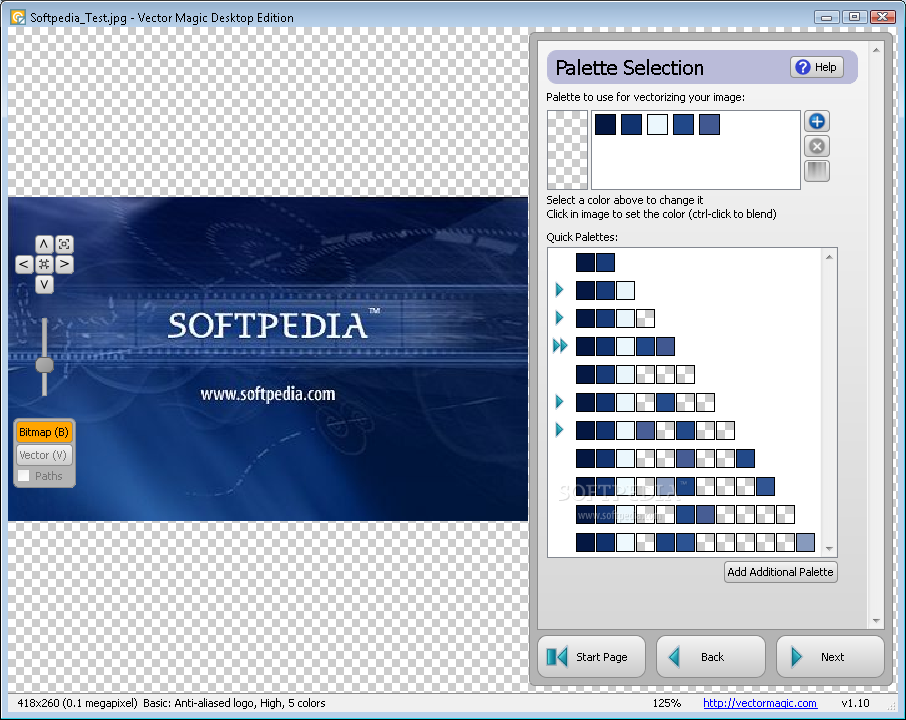Click the Next button
The image size is (906, 720).
[x=830, y=656]
